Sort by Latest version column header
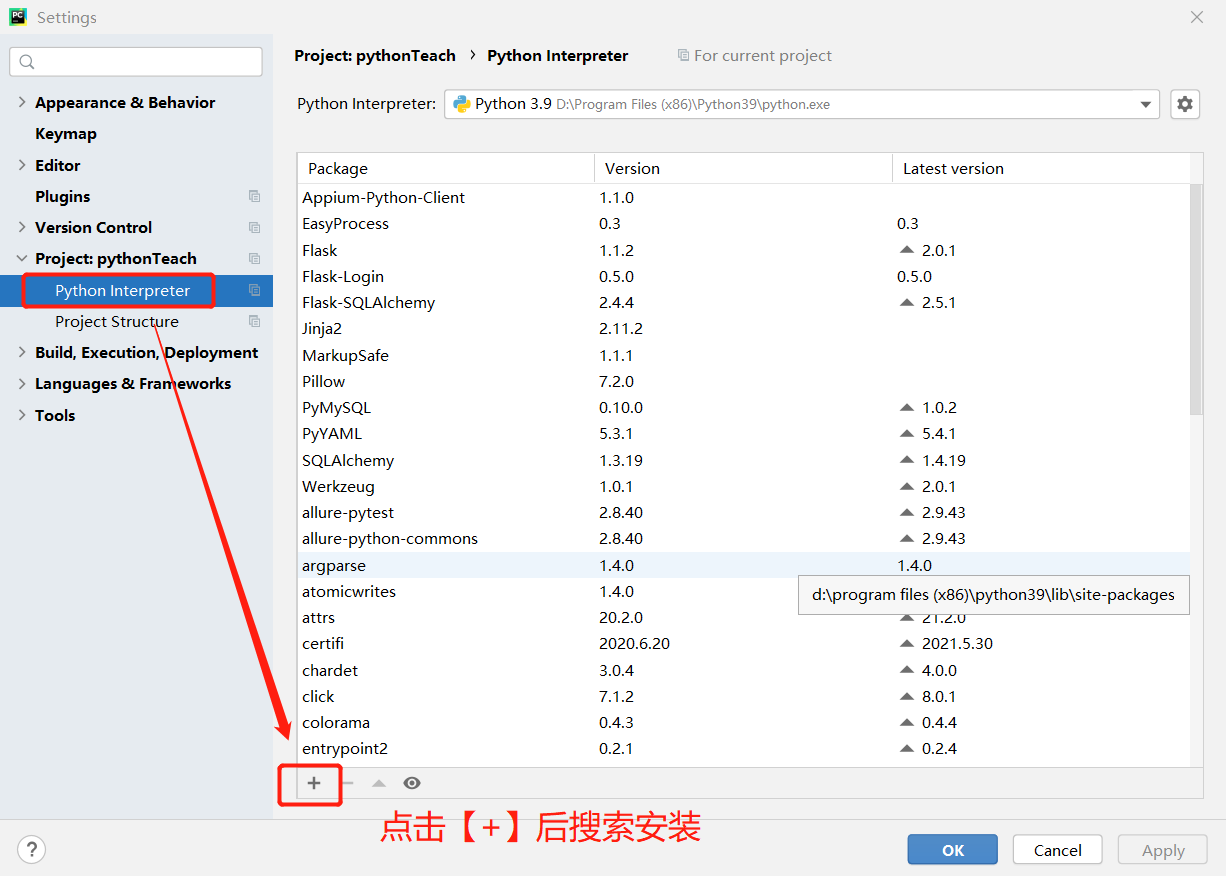The height and width of the screenshot is (876, 1226). pos(1041,168)
